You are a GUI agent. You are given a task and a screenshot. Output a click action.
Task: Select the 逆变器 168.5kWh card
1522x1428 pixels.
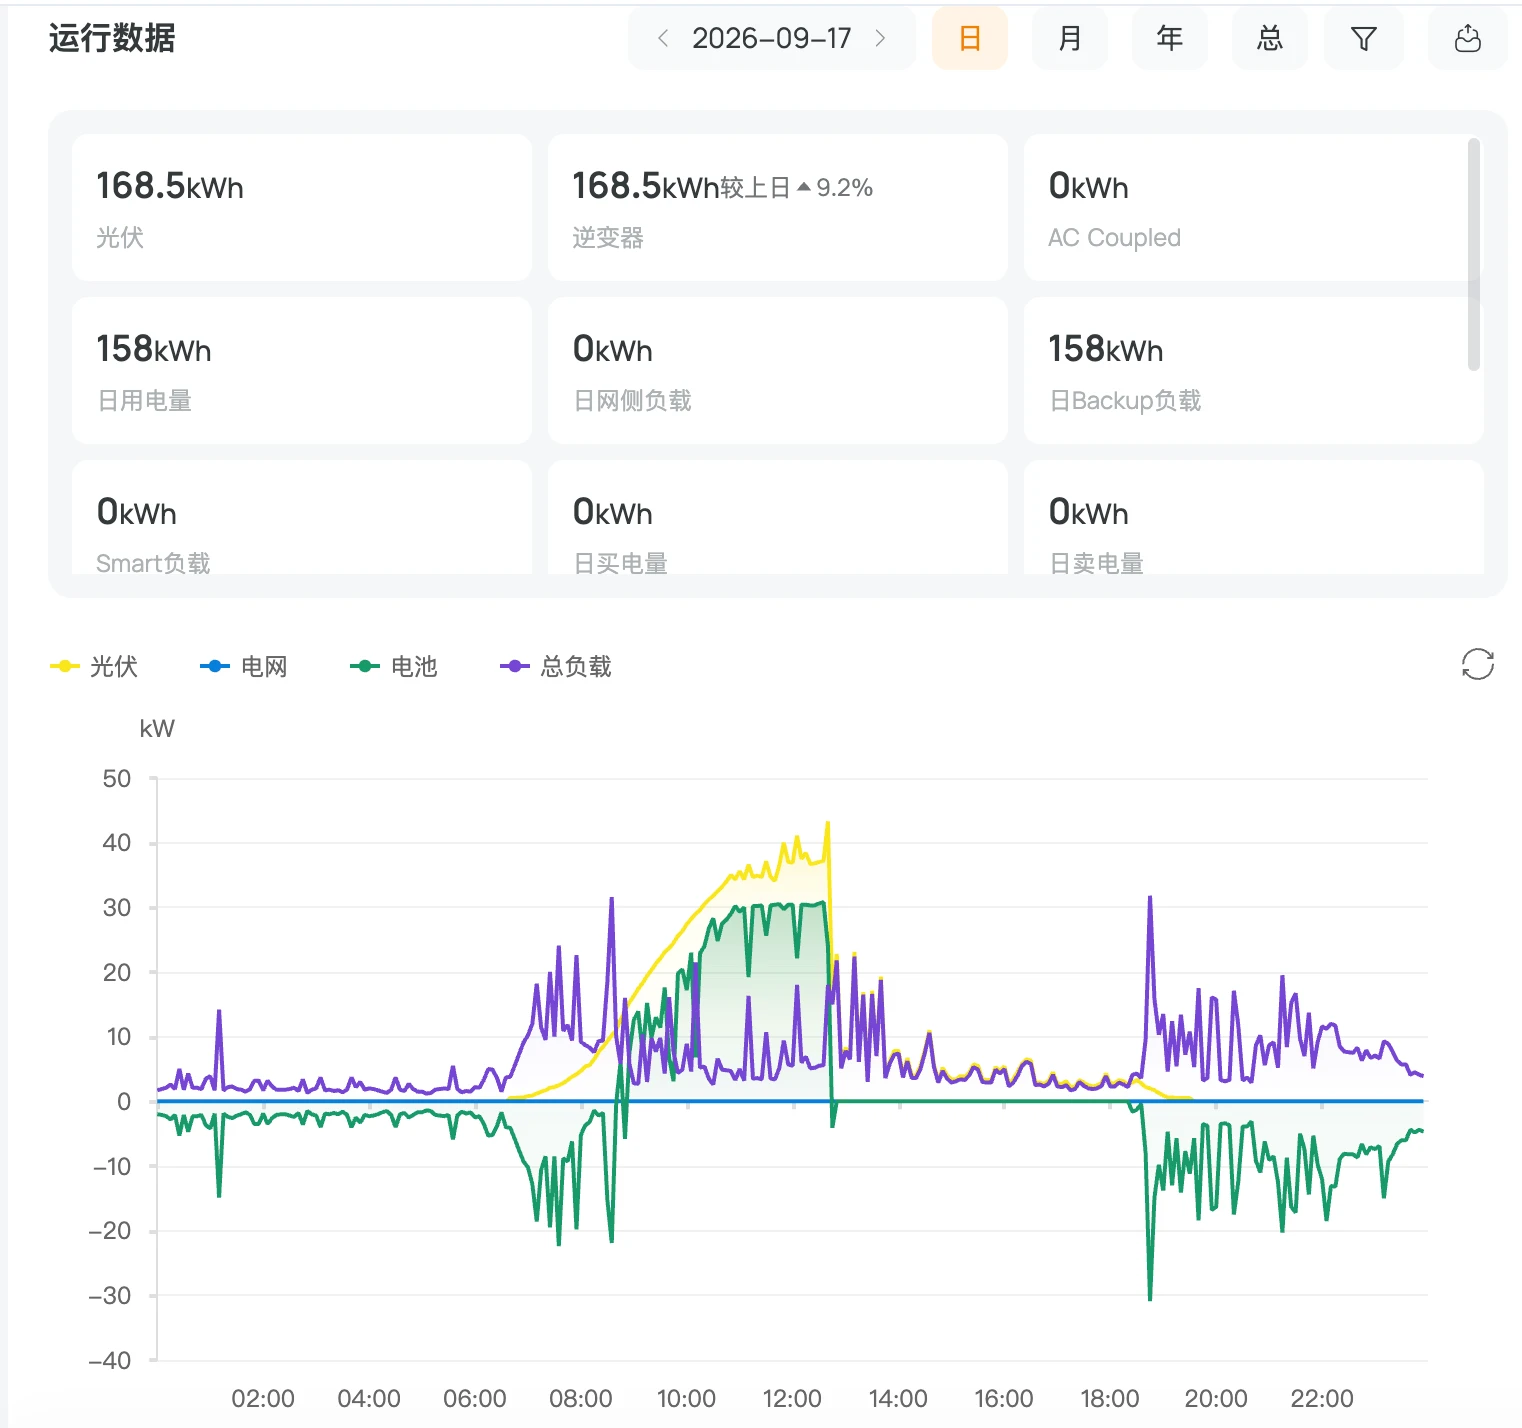(x=778, y=208)
